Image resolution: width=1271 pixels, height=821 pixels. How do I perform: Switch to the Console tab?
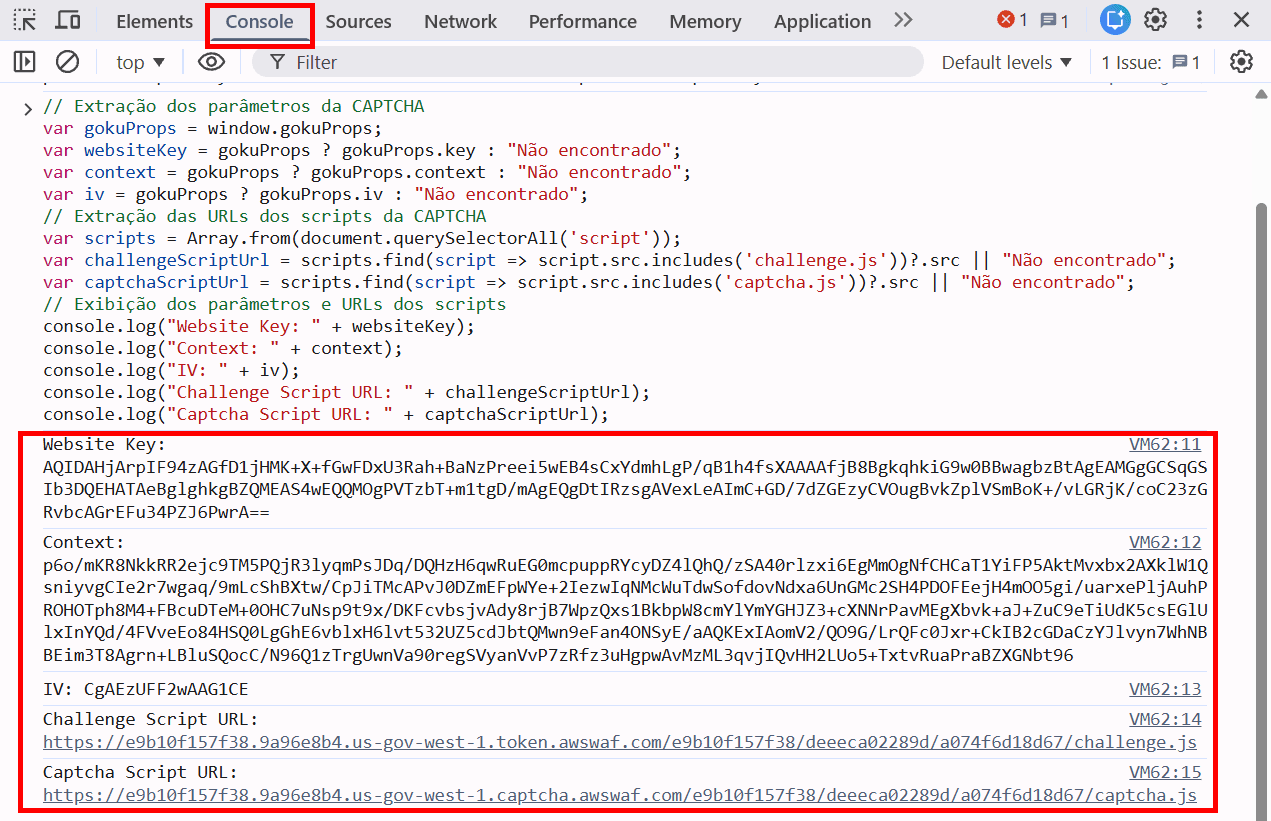[259, 21]
